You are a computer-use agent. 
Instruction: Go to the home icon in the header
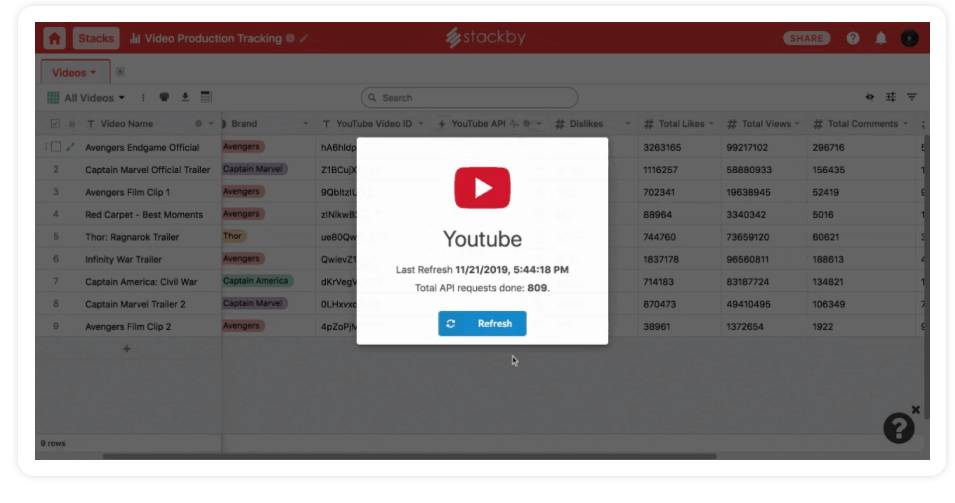54,38
